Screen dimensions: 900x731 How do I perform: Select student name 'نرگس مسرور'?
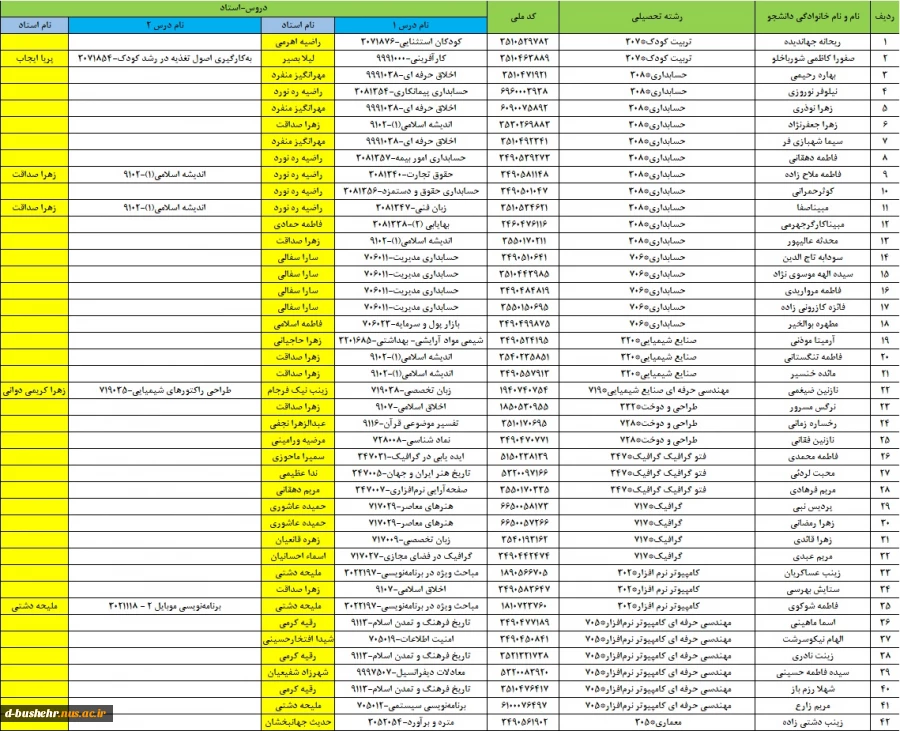[812, 407]
